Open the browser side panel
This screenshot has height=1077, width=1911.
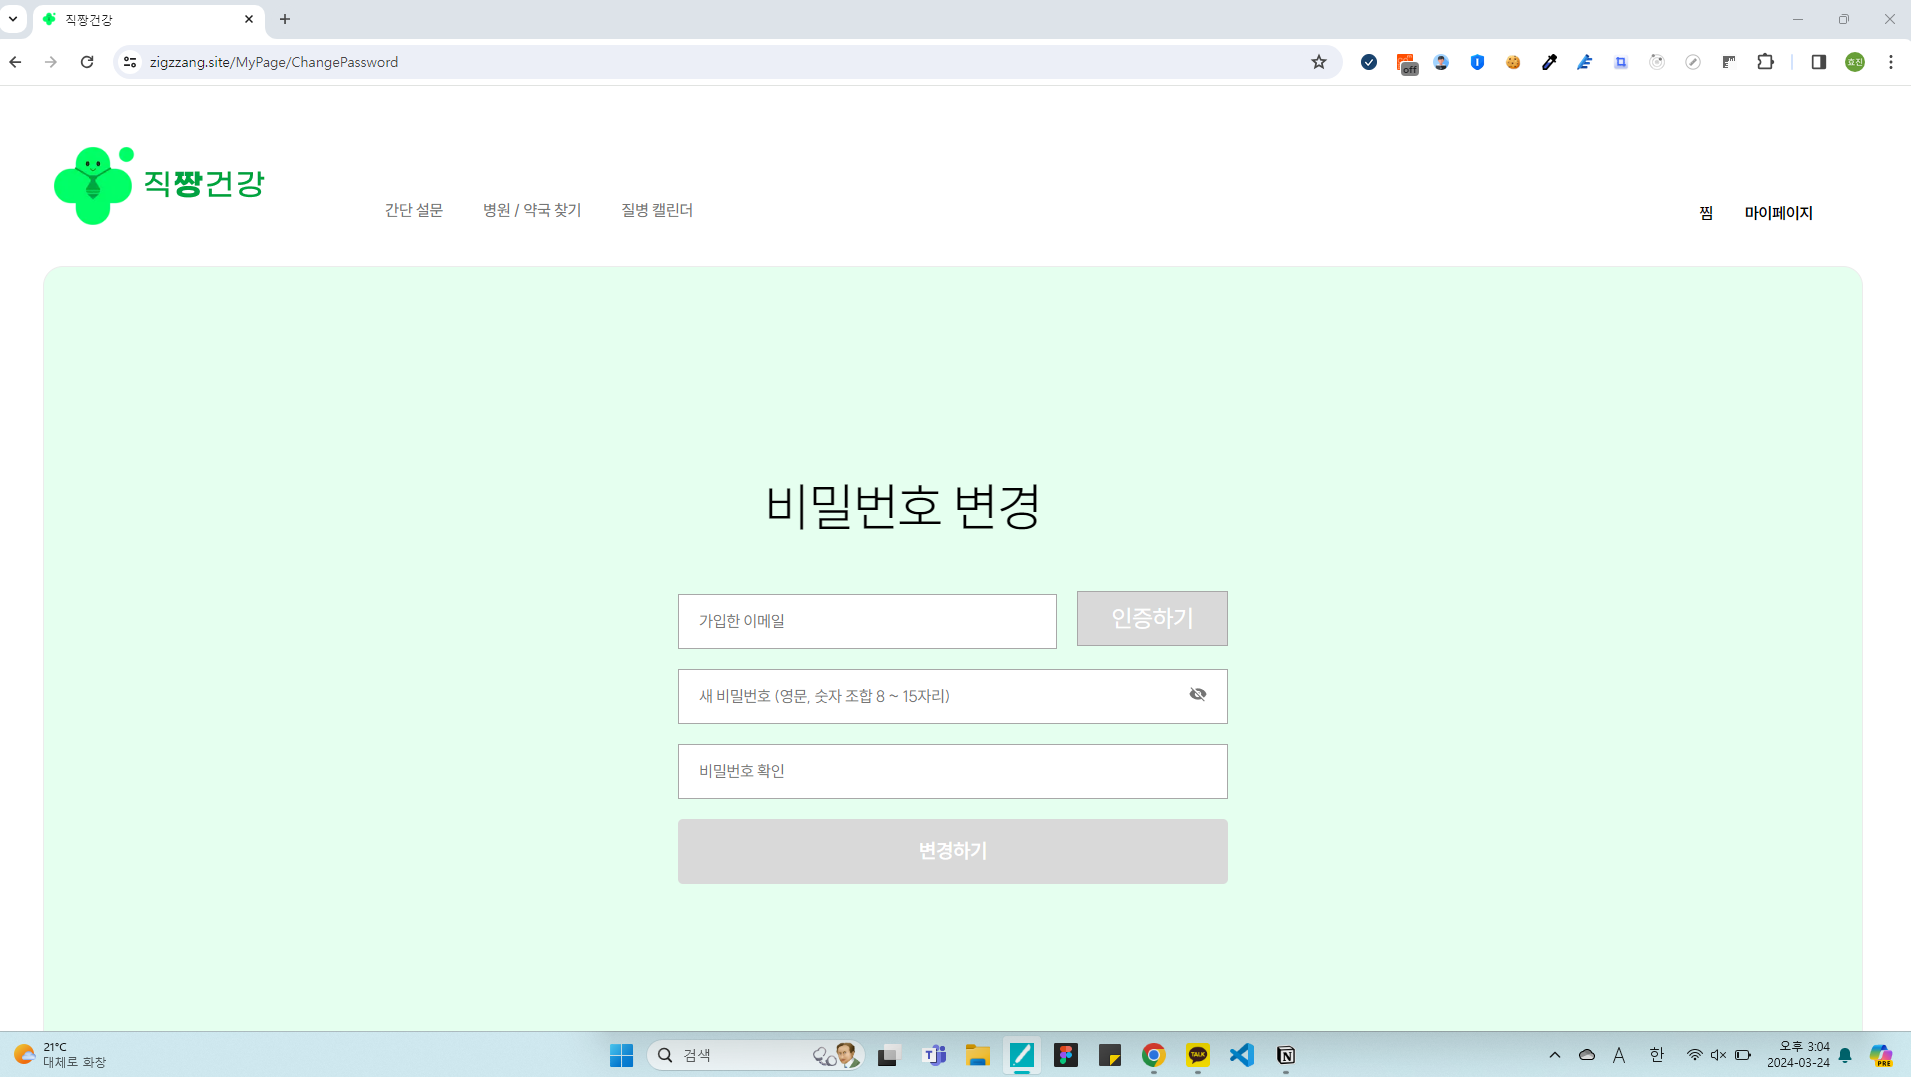1818,62
